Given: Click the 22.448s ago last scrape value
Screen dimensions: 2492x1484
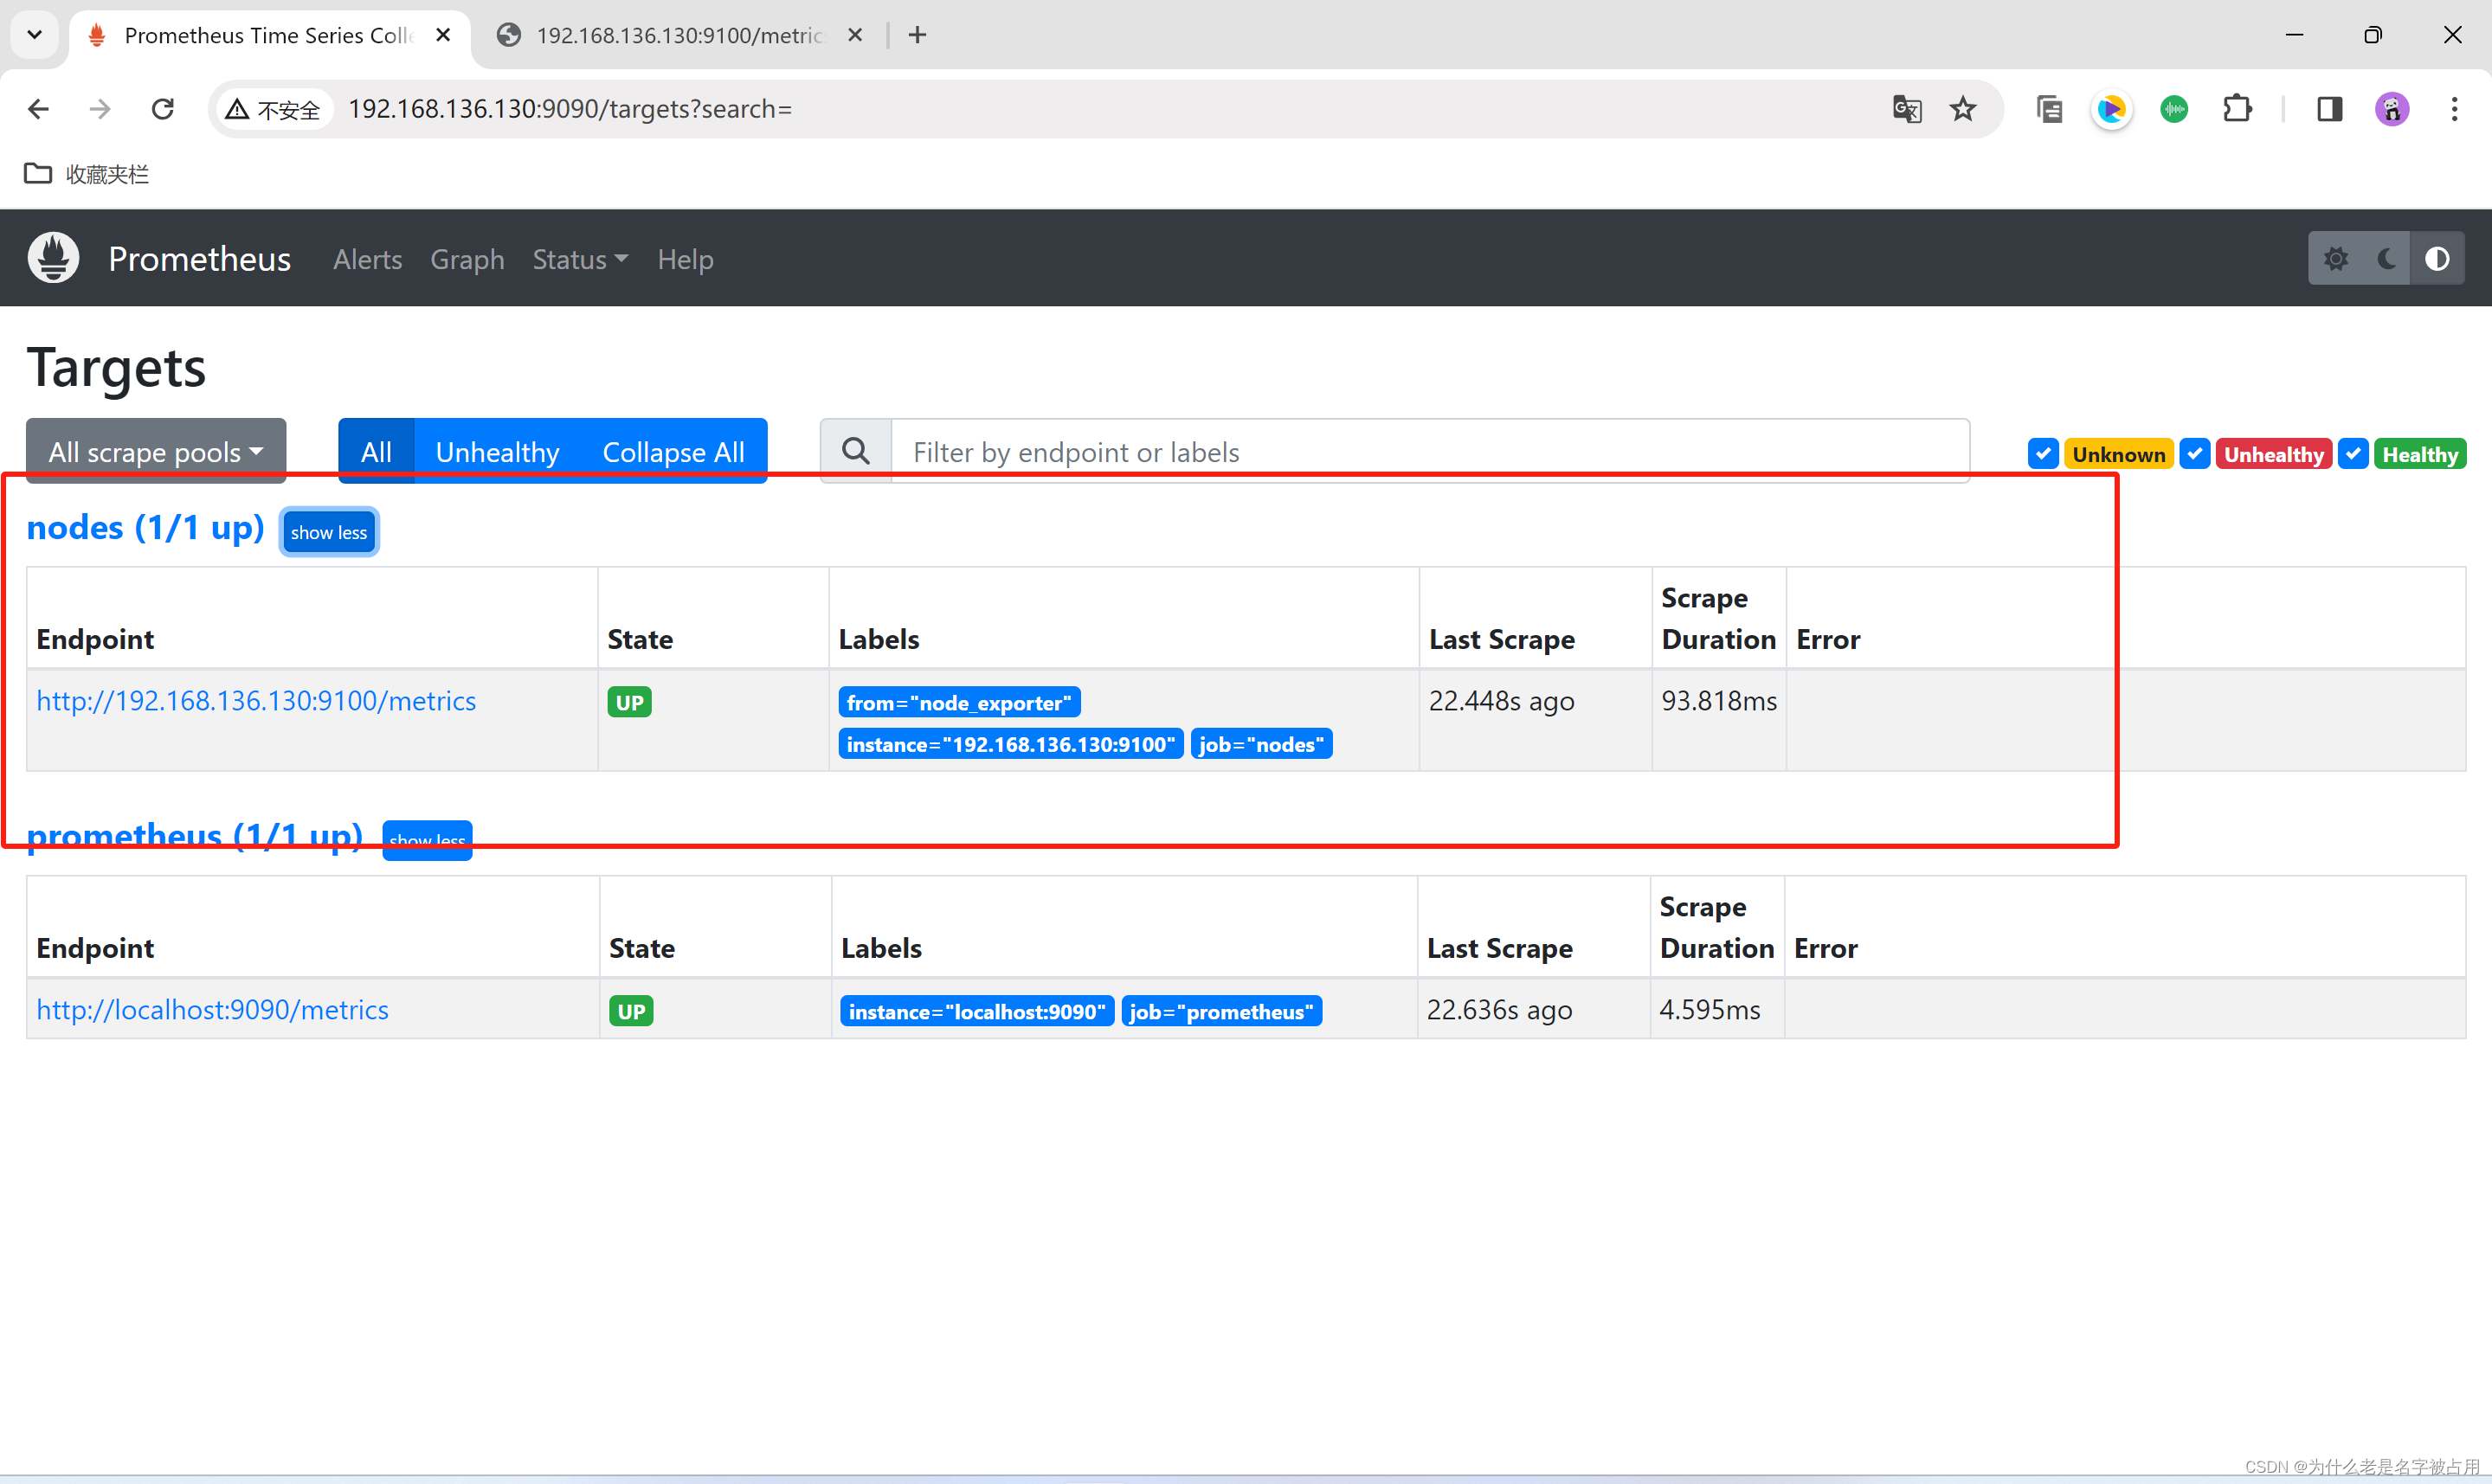Looking at the screenshot, I should [x=1501, y=701].
